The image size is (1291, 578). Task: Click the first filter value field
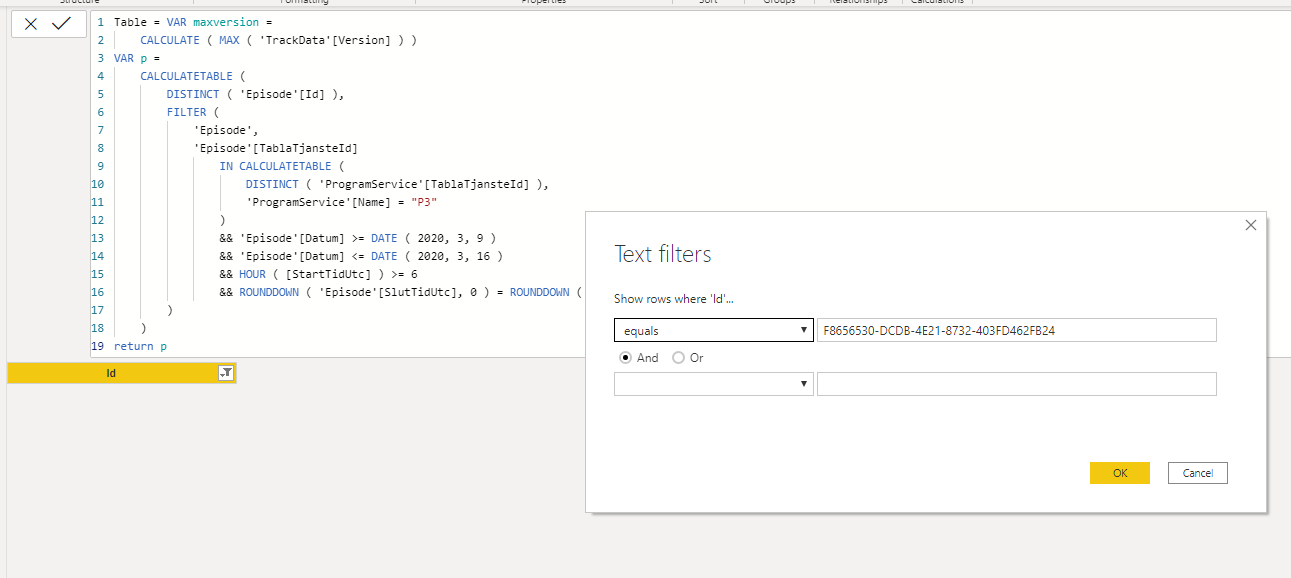[1016, 330]
